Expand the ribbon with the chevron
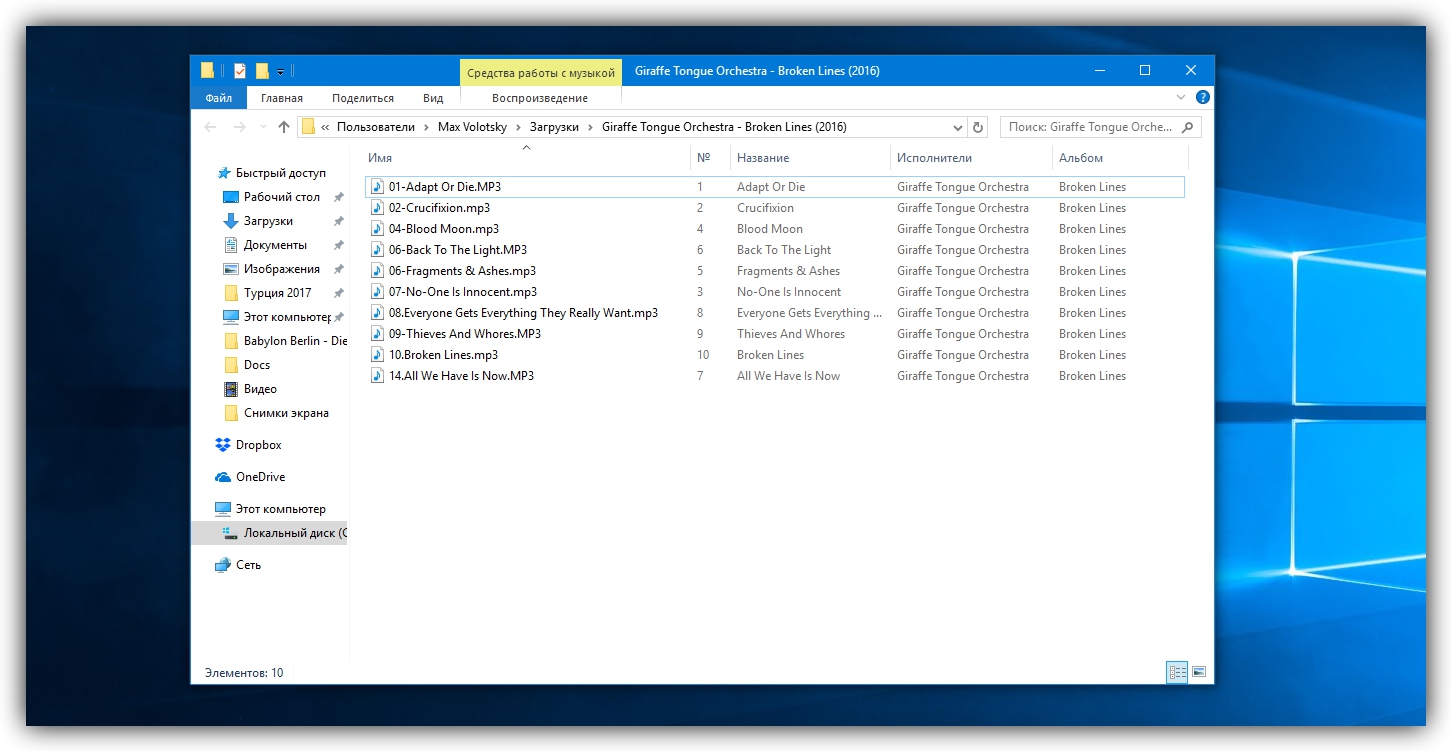 (1181, 98)
